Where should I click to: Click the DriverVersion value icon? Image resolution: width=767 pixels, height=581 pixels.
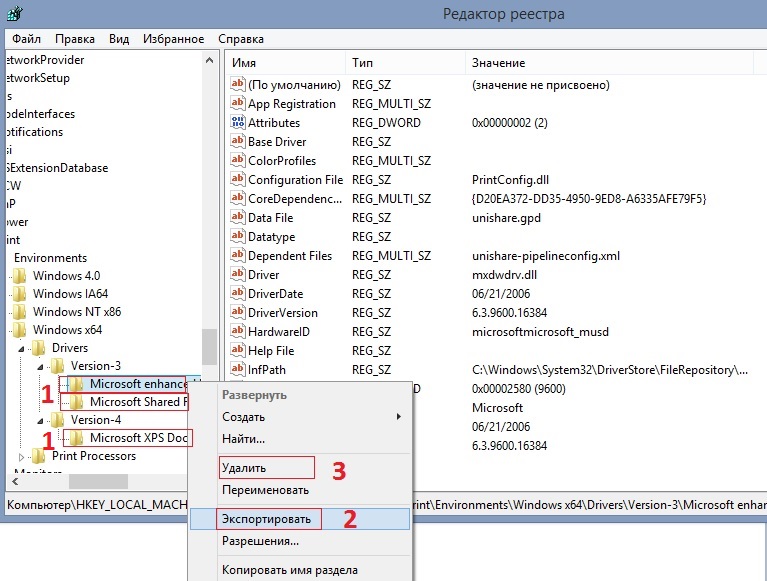tap(238, 312)
